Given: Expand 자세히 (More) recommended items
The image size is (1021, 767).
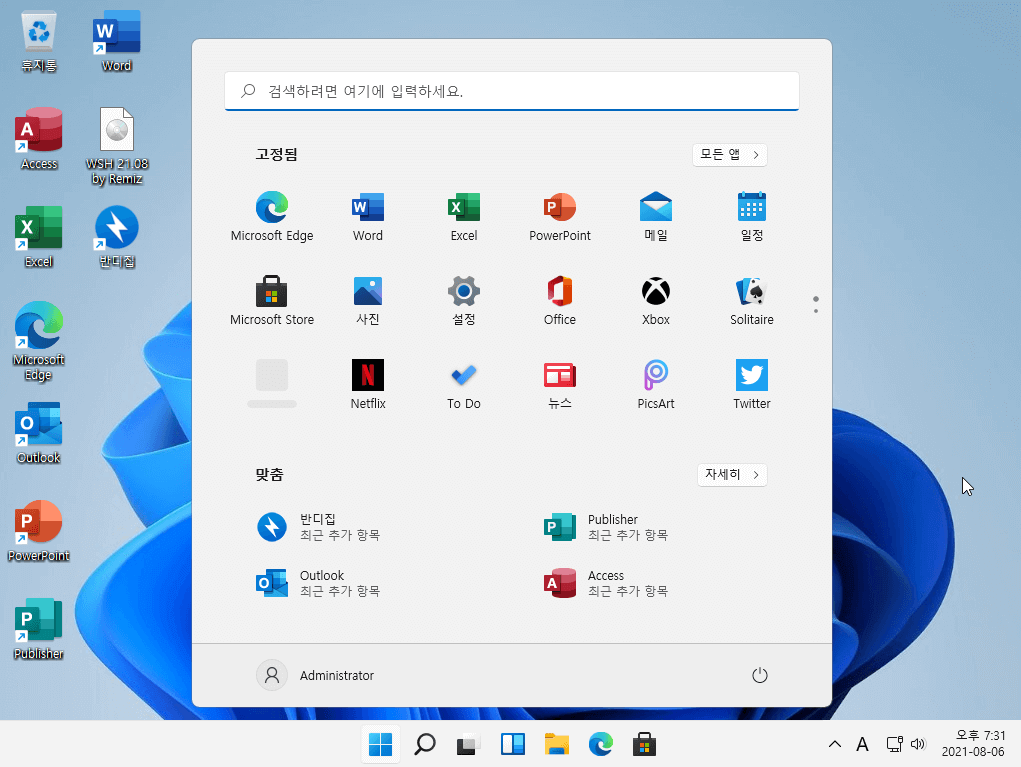Looking at the screenshot, I should (x=732, y=475).
